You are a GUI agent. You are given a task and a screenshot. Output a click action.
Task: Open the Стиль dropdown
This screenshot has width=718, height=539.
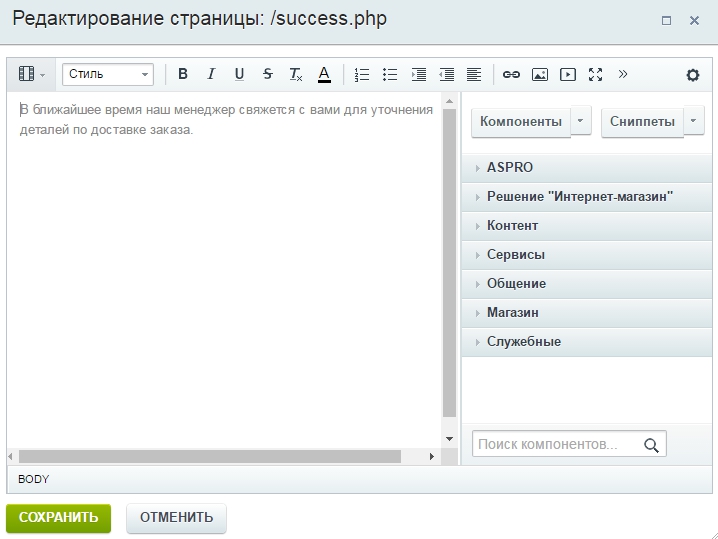[x=107, y=74]
